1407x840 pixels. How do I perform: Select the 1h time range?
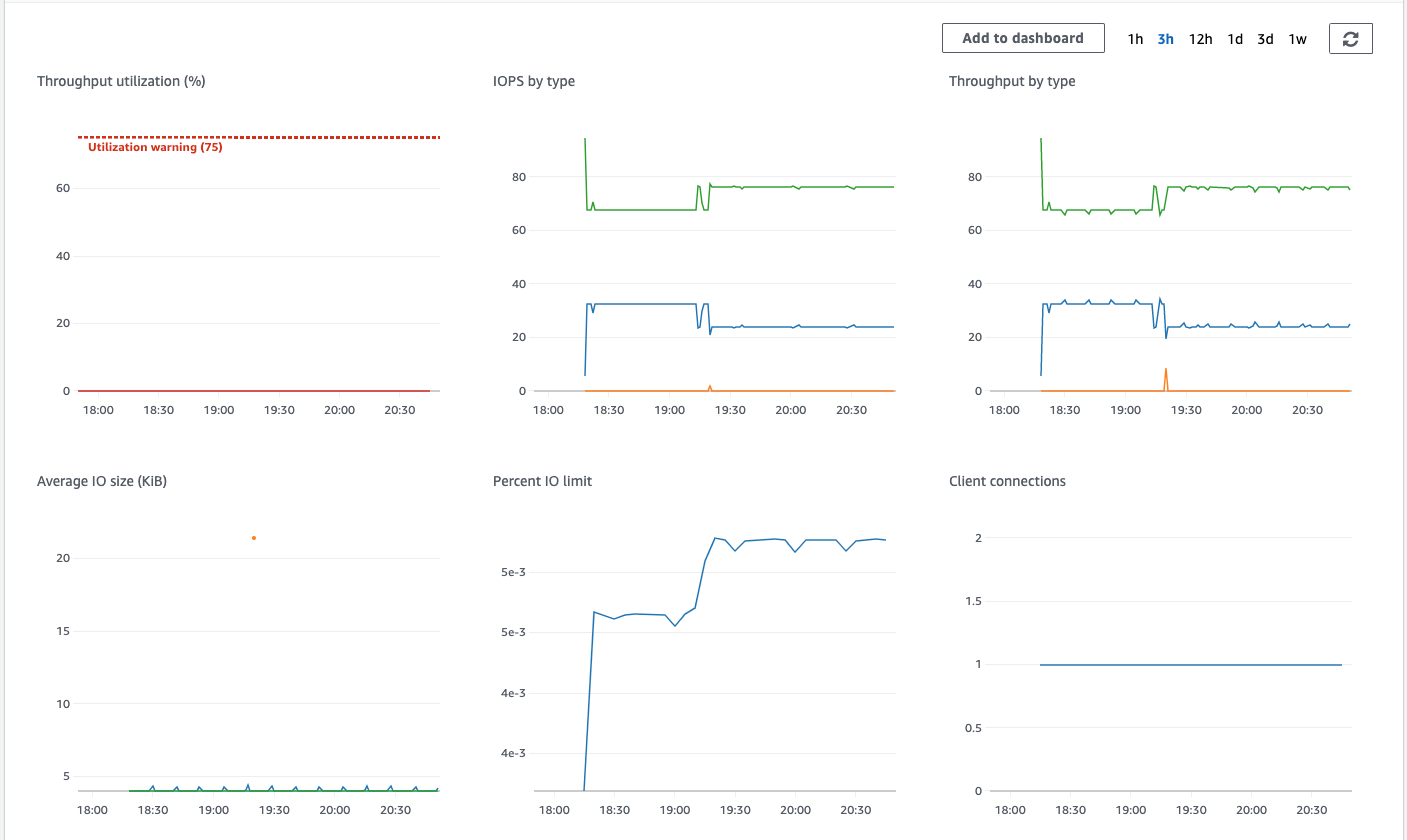click(1134, 38)
